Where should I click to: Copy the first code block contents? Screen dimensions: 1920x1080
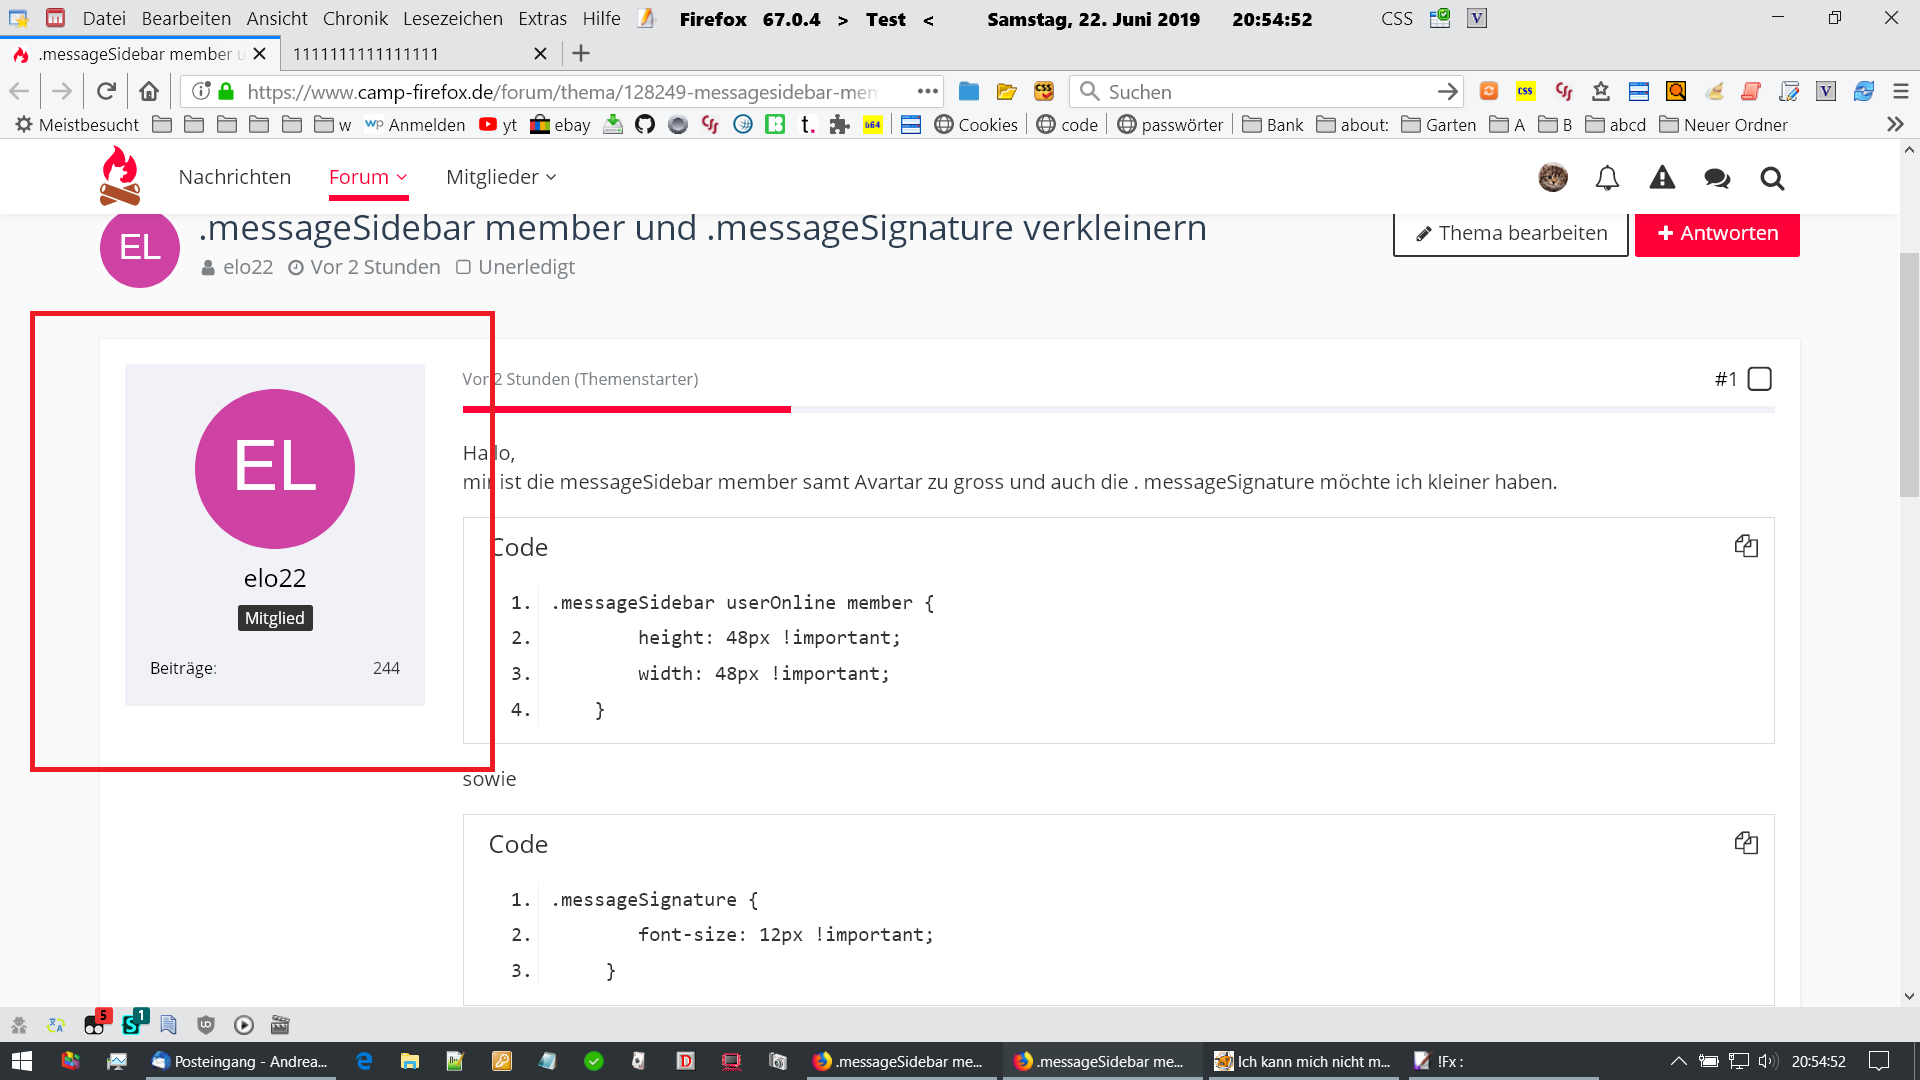coord(1746,546)
